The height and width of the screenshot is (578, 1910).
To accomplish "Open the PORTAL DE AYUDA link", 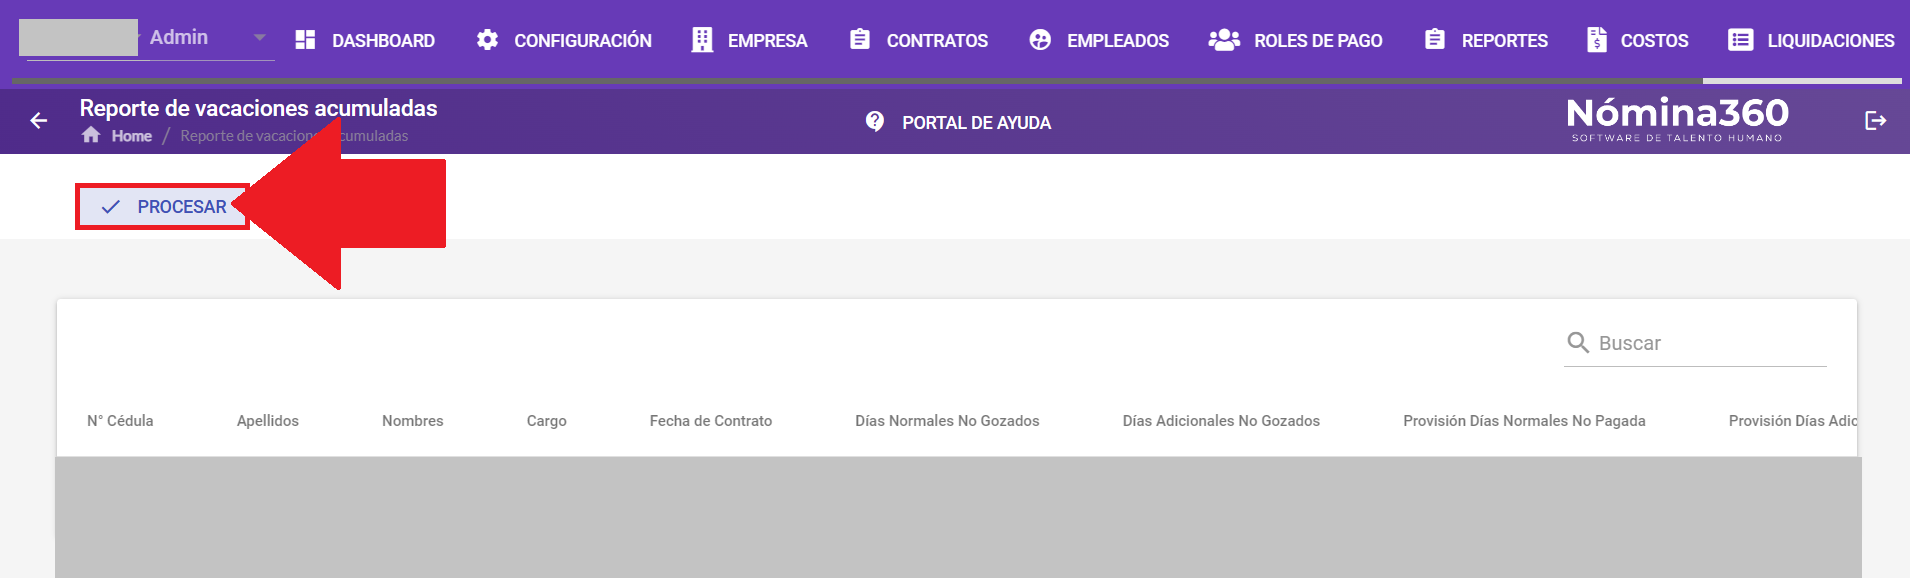I will point(976,123).
